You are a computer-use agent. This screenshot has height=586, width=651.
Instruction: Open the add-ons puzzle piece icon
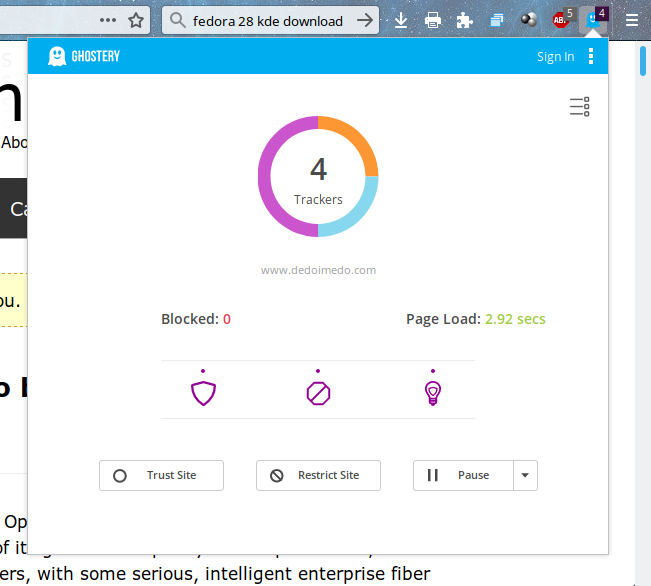coord(464,20)
